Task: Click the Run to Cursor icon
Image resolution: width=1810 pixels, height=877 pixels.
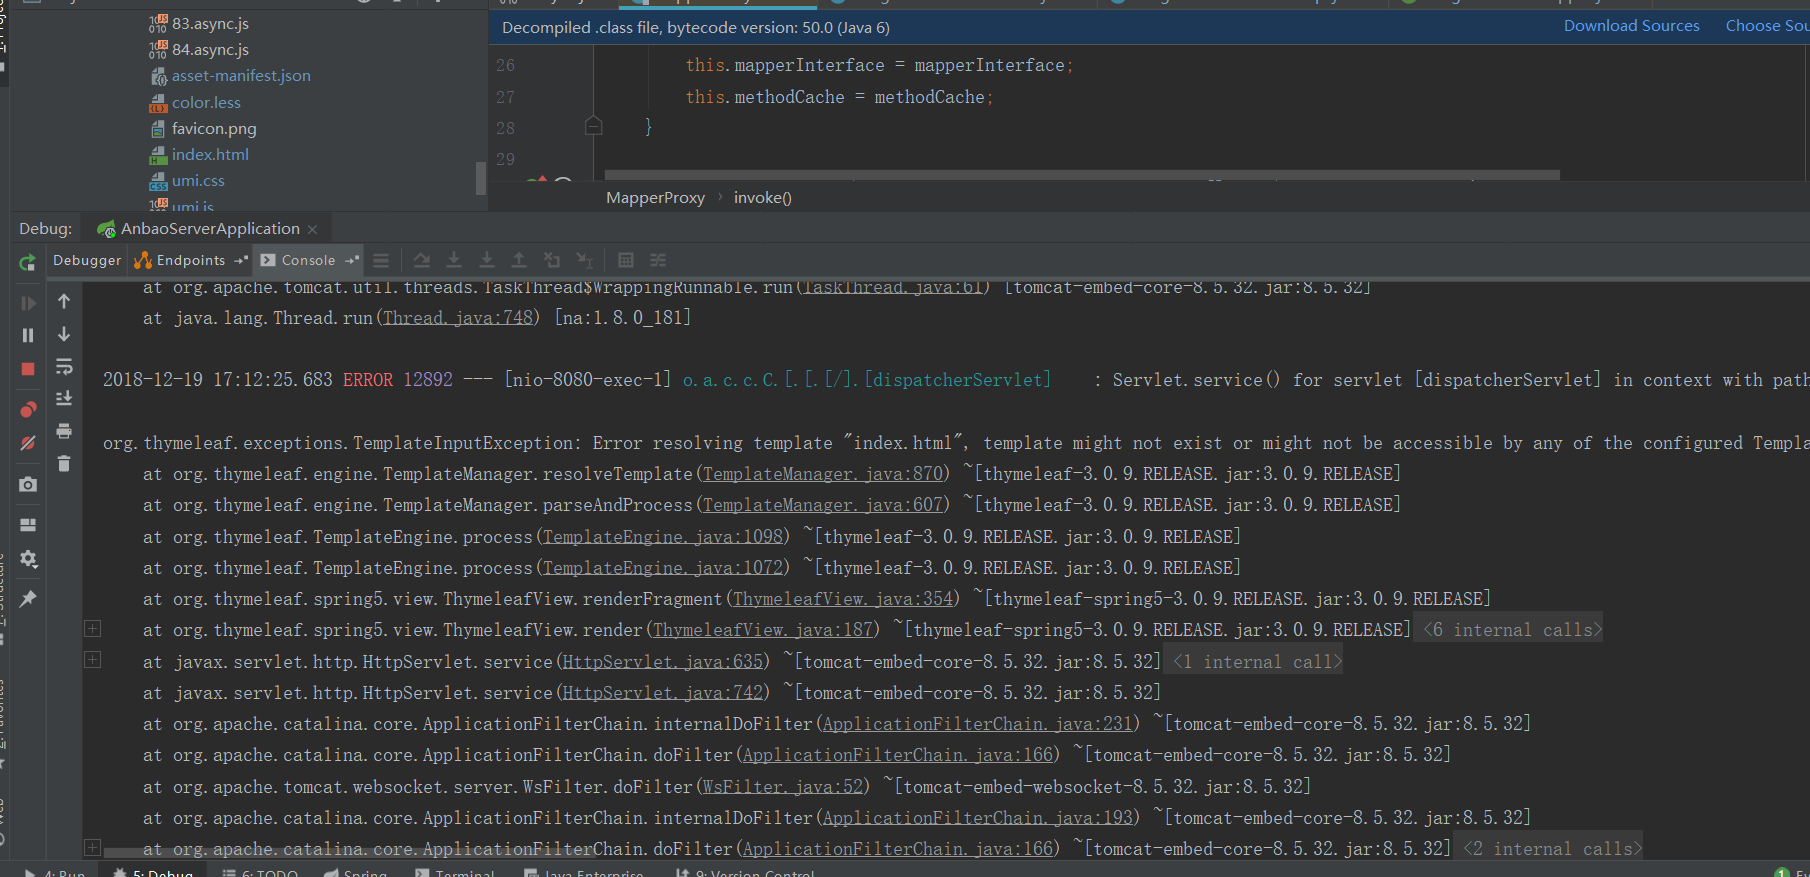Action: (x=585, y=260)
